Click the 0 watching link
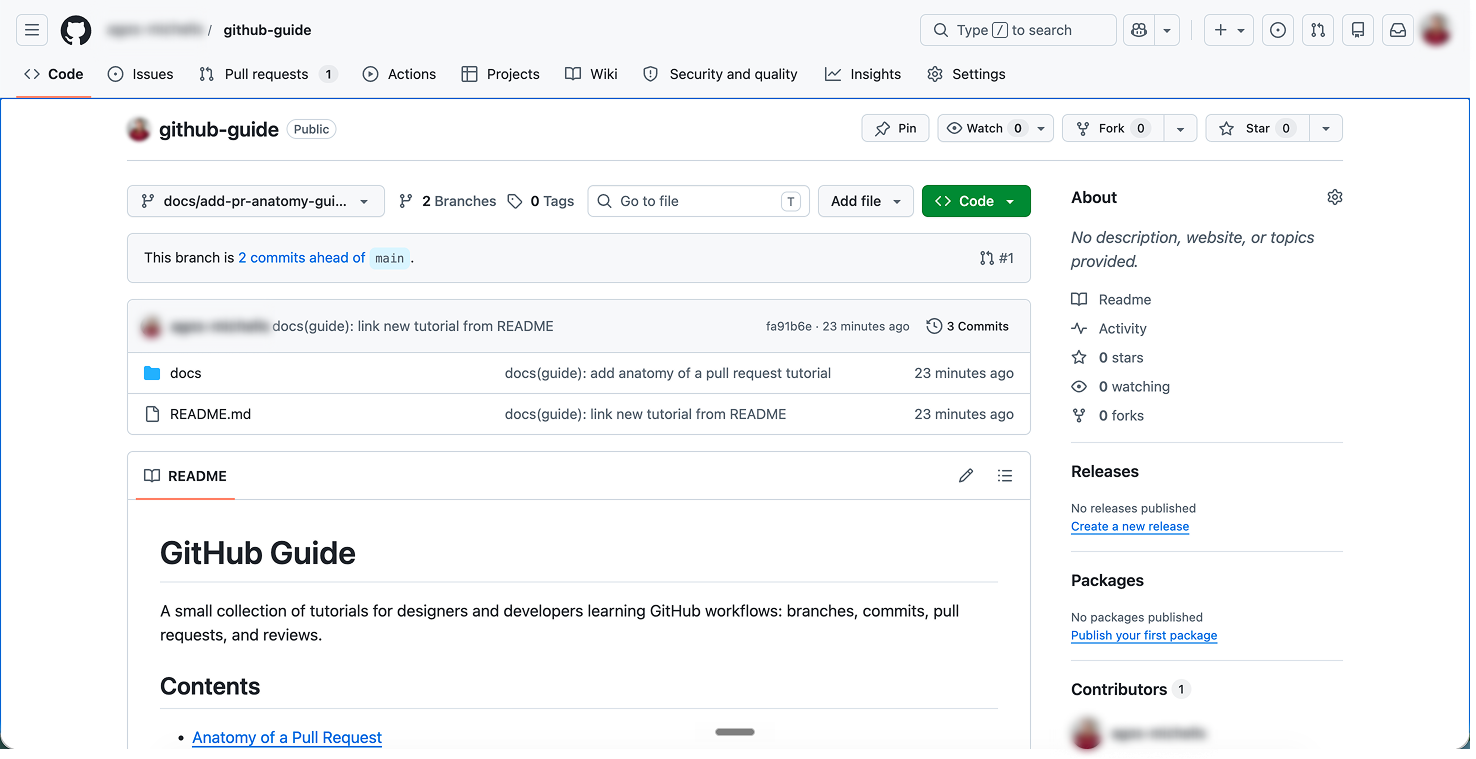Image resolution: width=1476 pixels, height=759 pixels. click(x=1120, y=386)
